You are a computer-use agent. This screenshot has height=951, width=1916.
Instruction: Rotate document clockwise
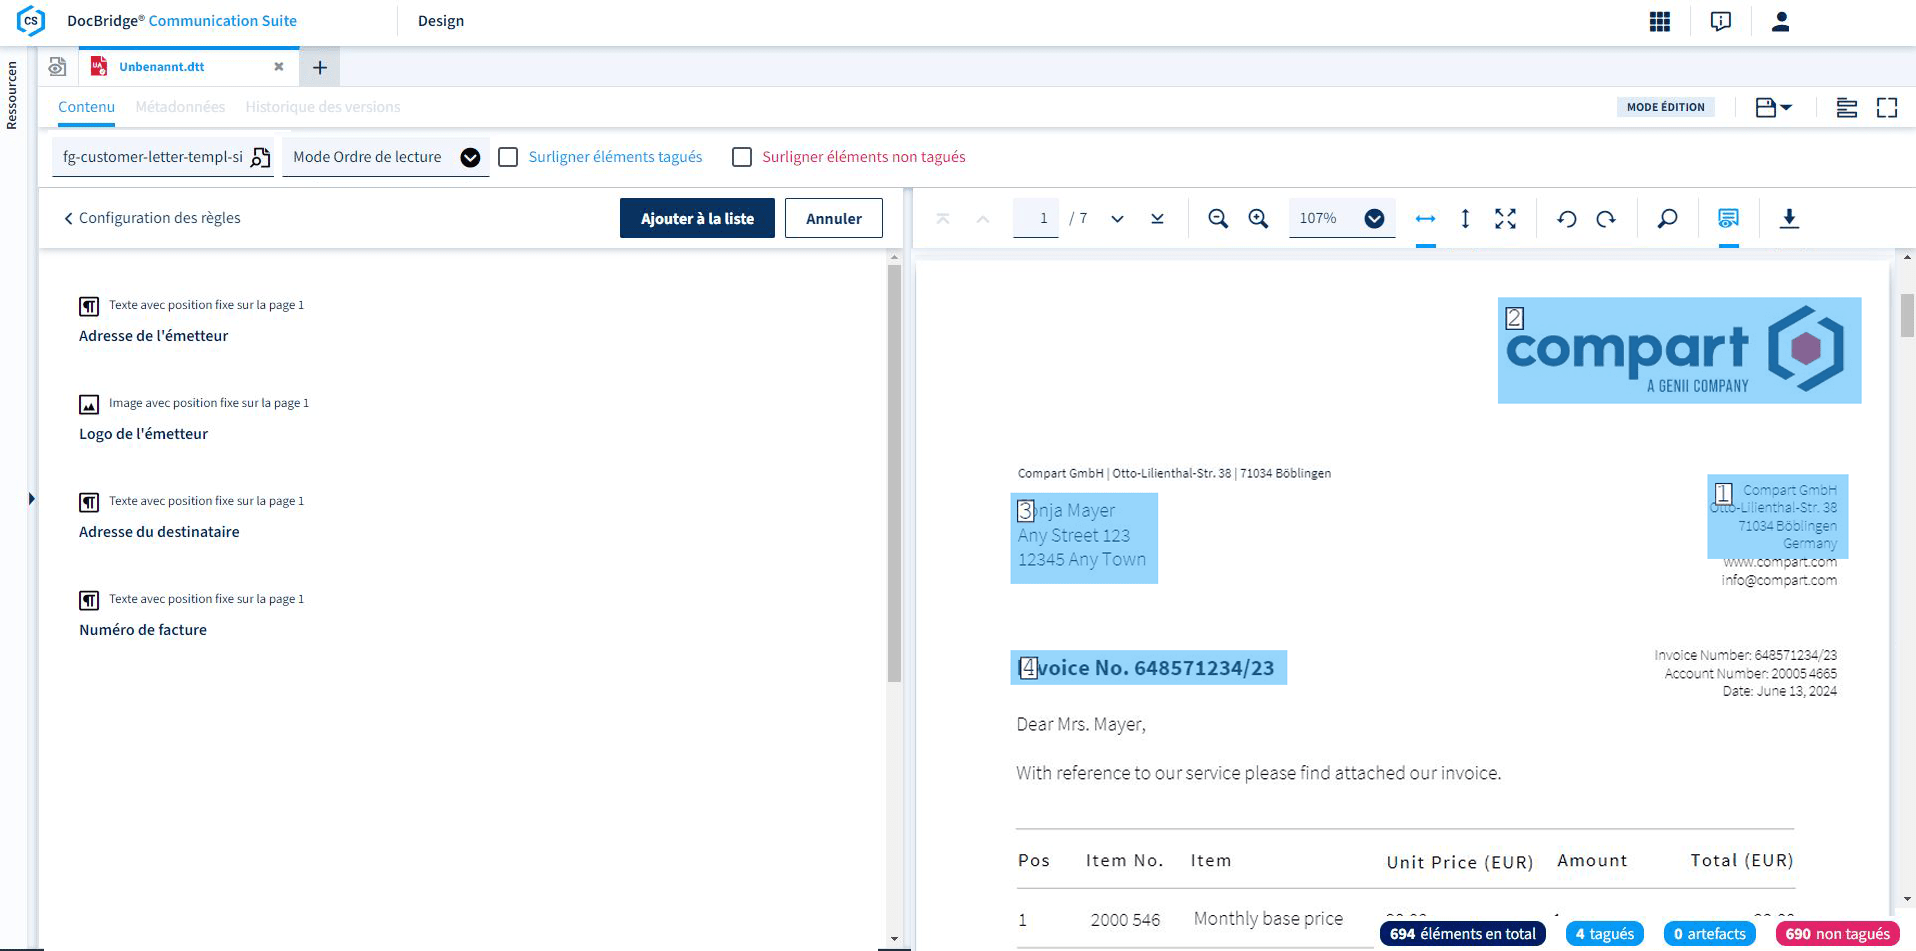pyautogui.click(x=1606, y=218)
